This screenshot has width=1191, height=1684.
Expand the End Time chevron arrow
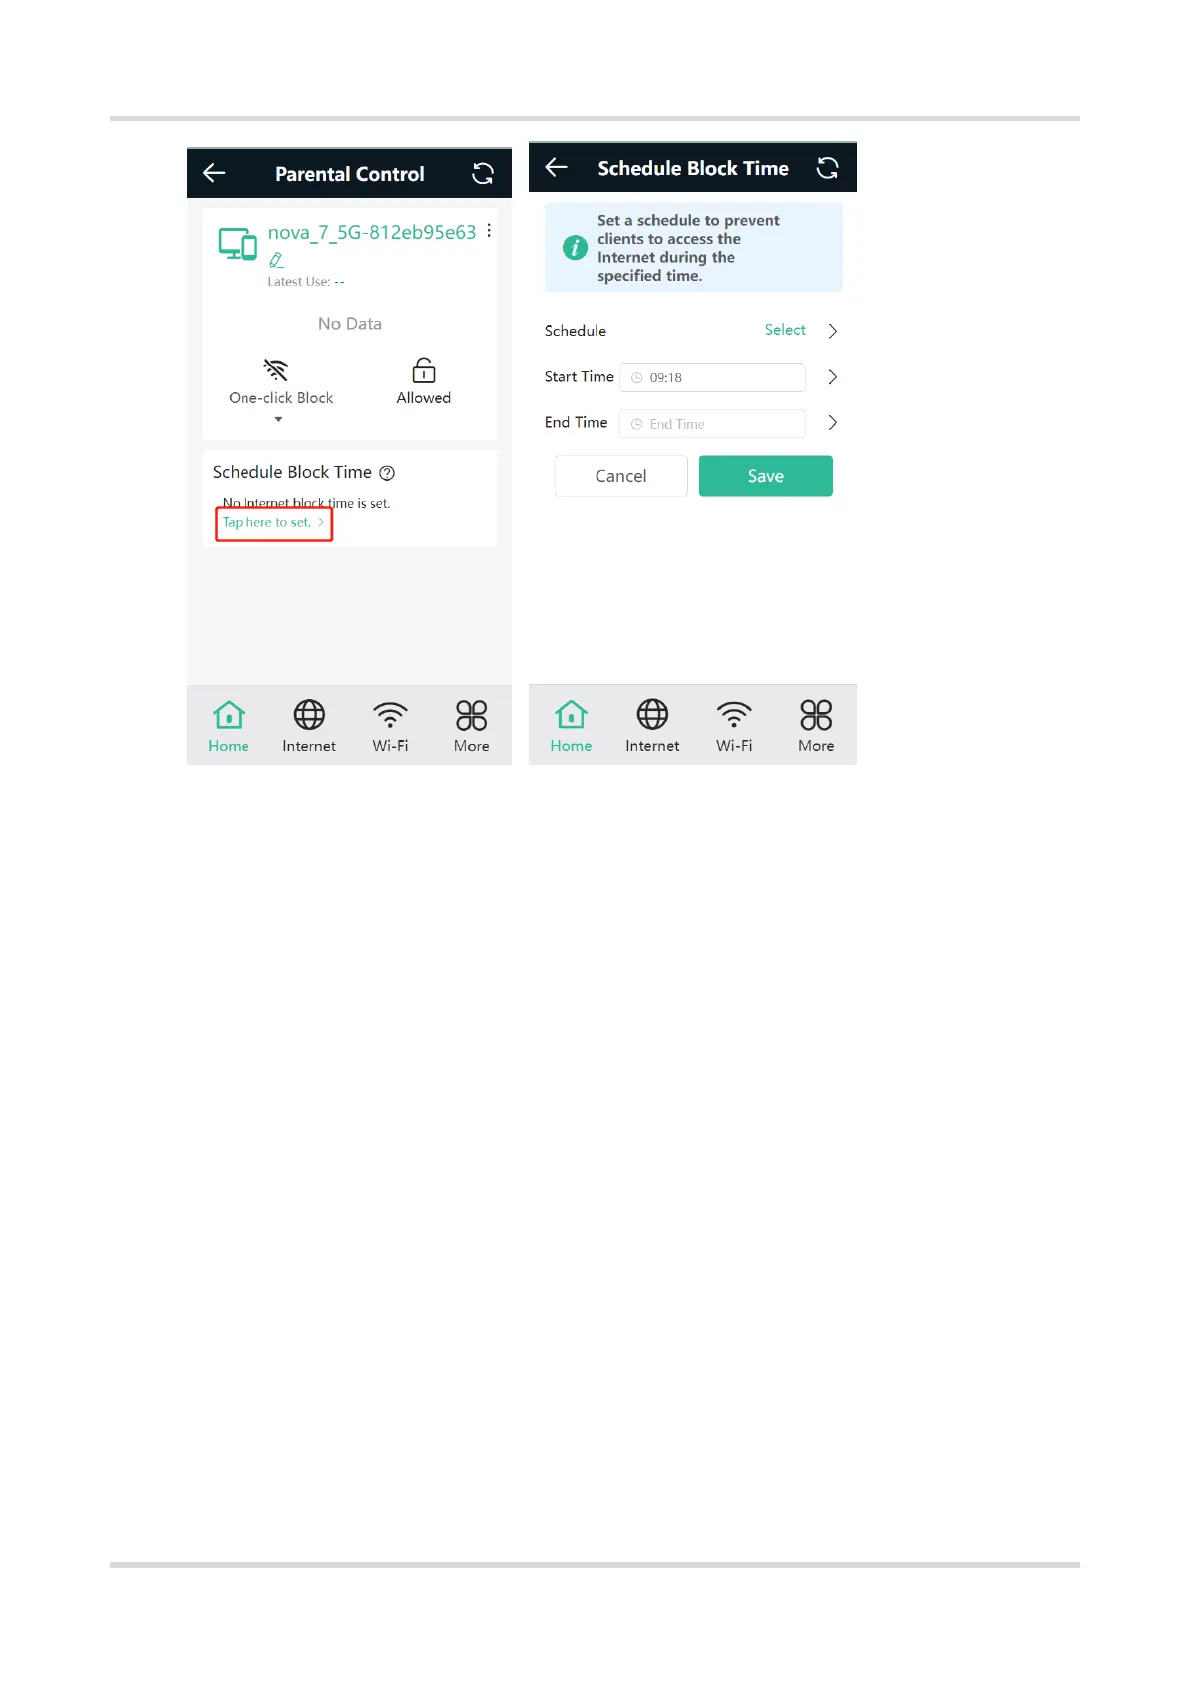(832, 423)
